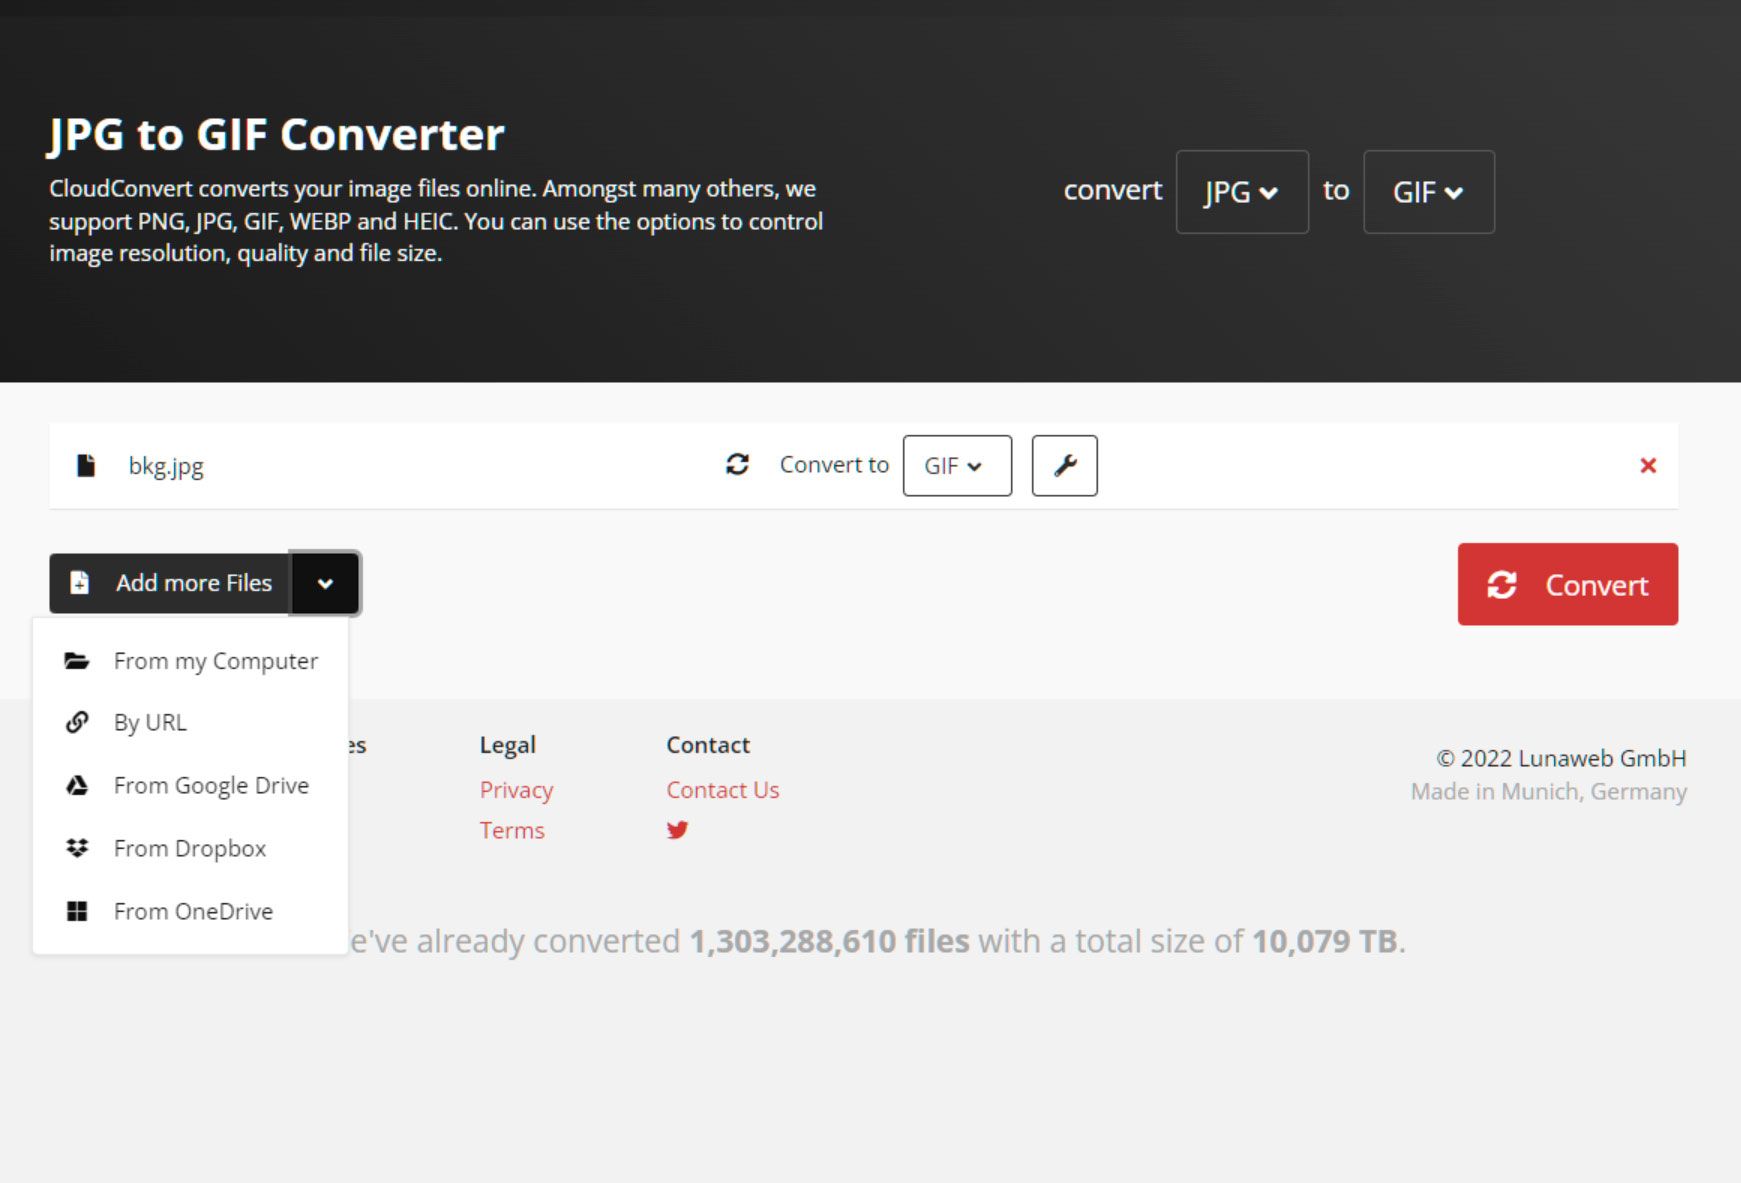1741x1183 pixels.
Task: Open the GIF dropdown next to Convert to
Action: point(957,465)
